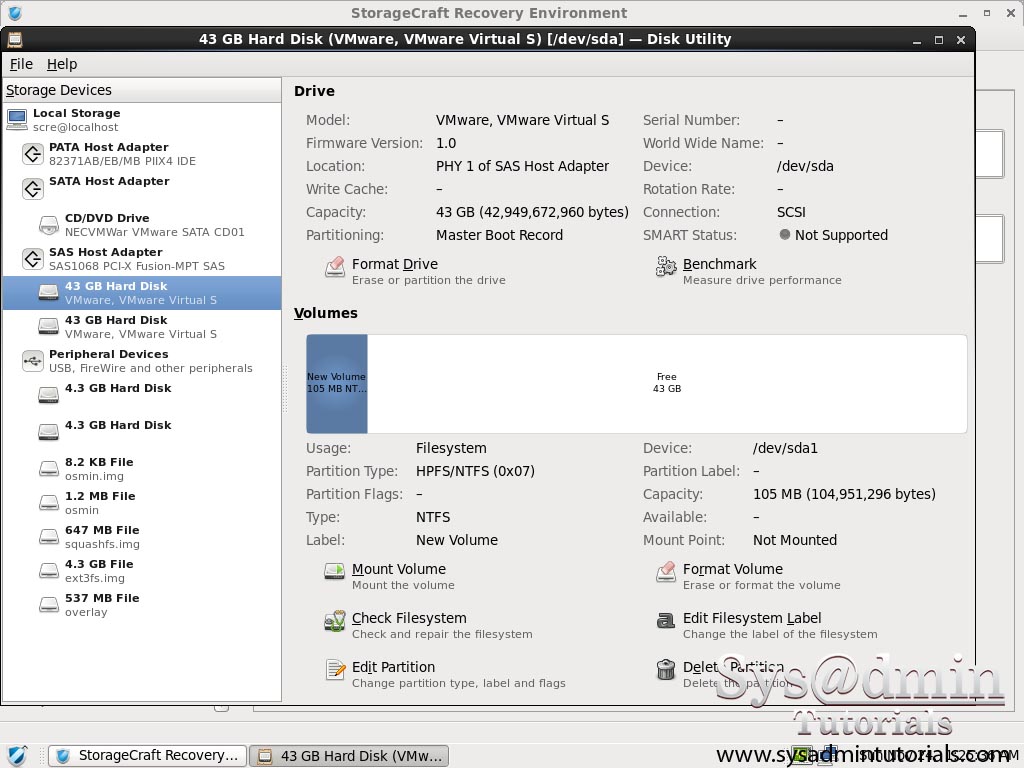The height and width of the screenshot is (768, 1024).
Task: Run the Benchmark action label
Action: 719,264
